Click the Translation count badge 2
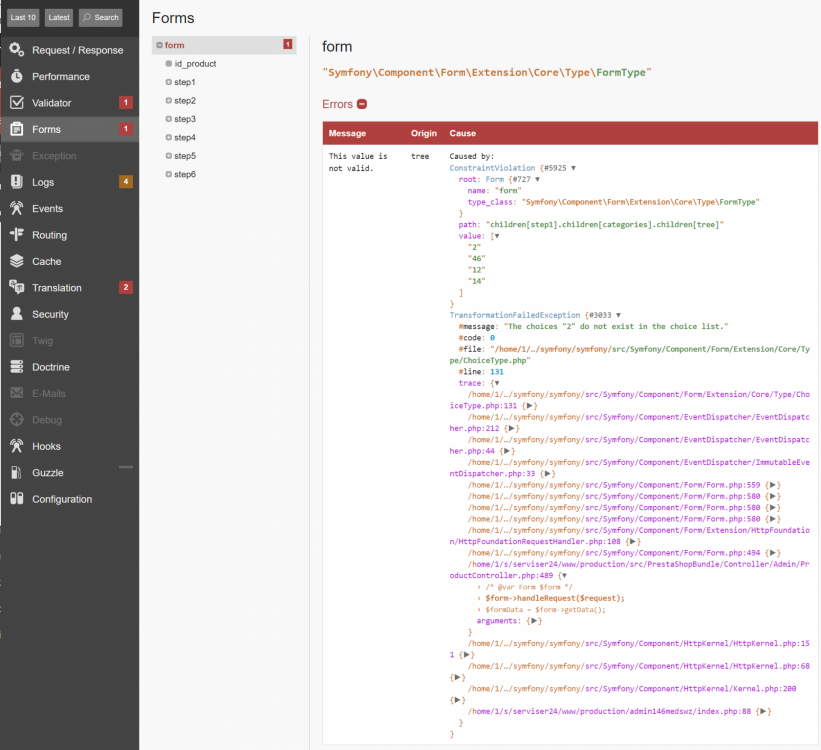The image size is (821, 750). point(126,287)
